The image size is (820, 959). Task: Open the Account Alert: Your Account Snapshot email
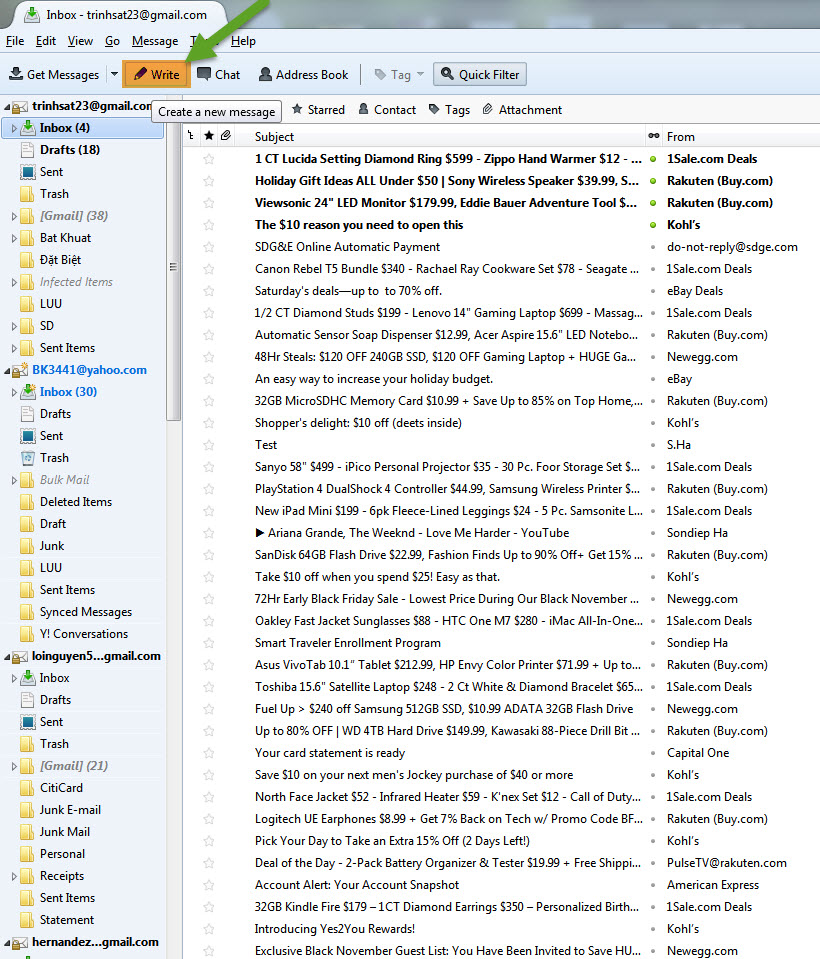(356, 885)
